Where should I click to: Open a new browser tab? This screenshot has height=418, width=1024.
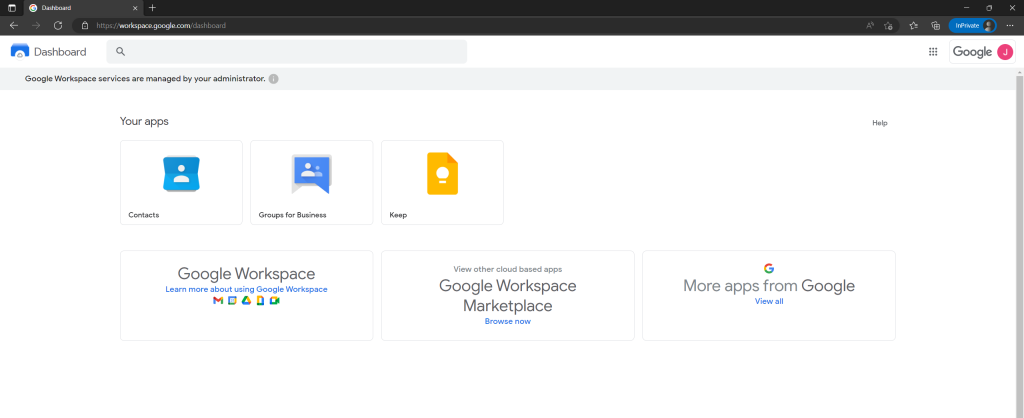(x=152, y=8)
